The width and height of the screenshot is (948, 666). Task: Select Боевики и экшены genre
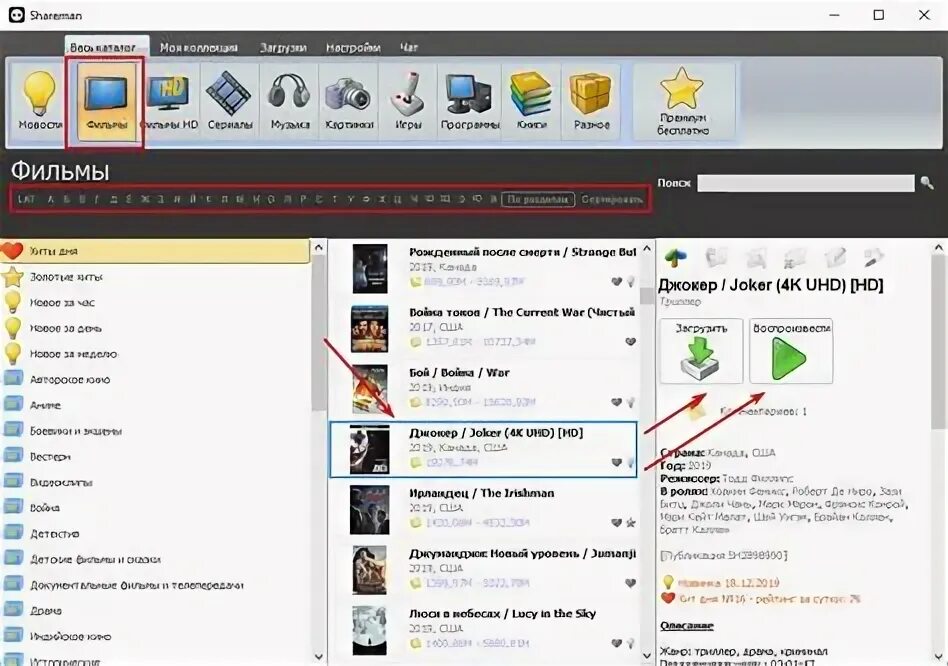[x=76, y=431]
